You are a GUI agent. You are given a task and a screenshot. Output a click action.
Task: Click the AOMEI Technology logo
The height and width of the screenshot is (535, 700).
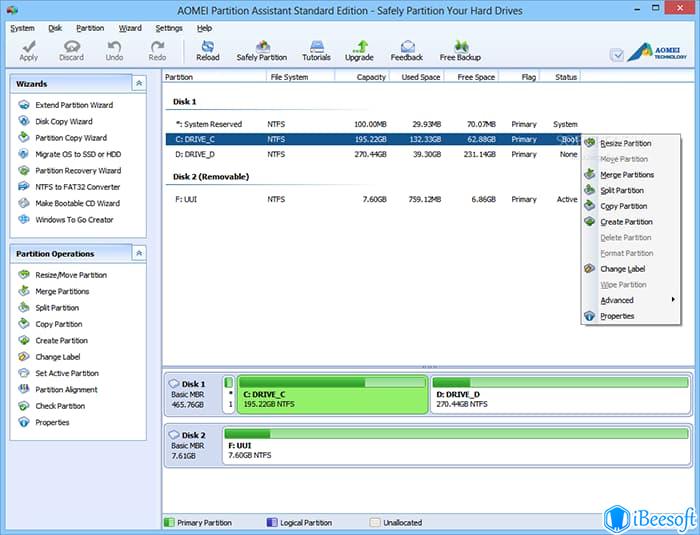click(x=657, y=52)
